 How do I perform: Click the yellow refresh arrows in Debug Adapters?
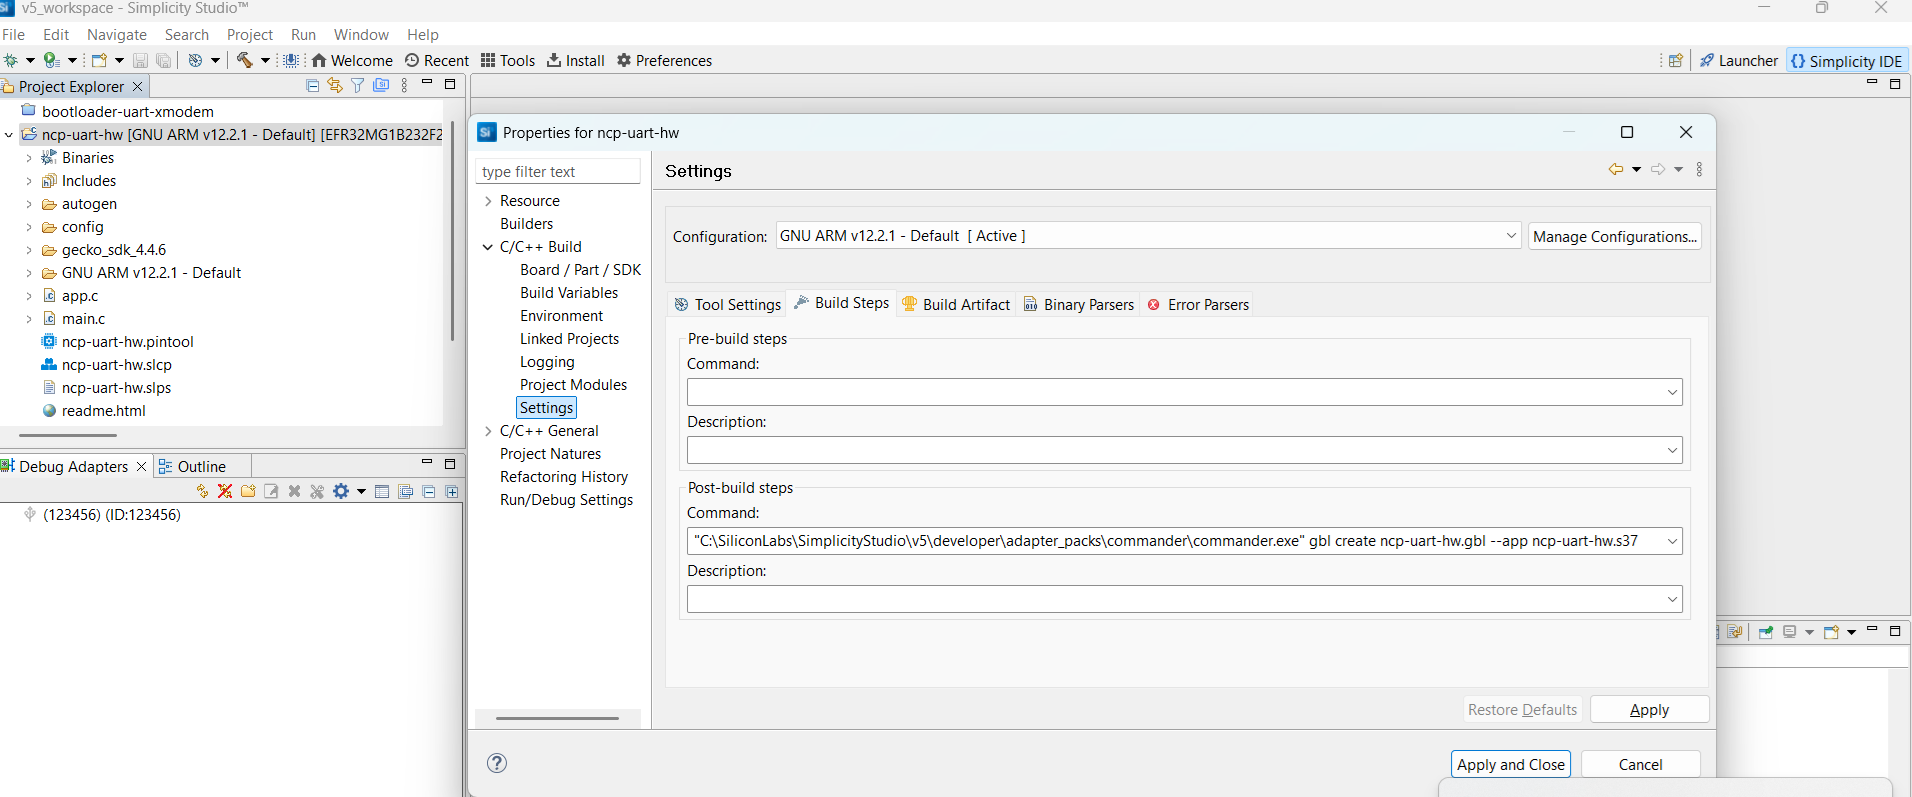click(x=202, y=491)
